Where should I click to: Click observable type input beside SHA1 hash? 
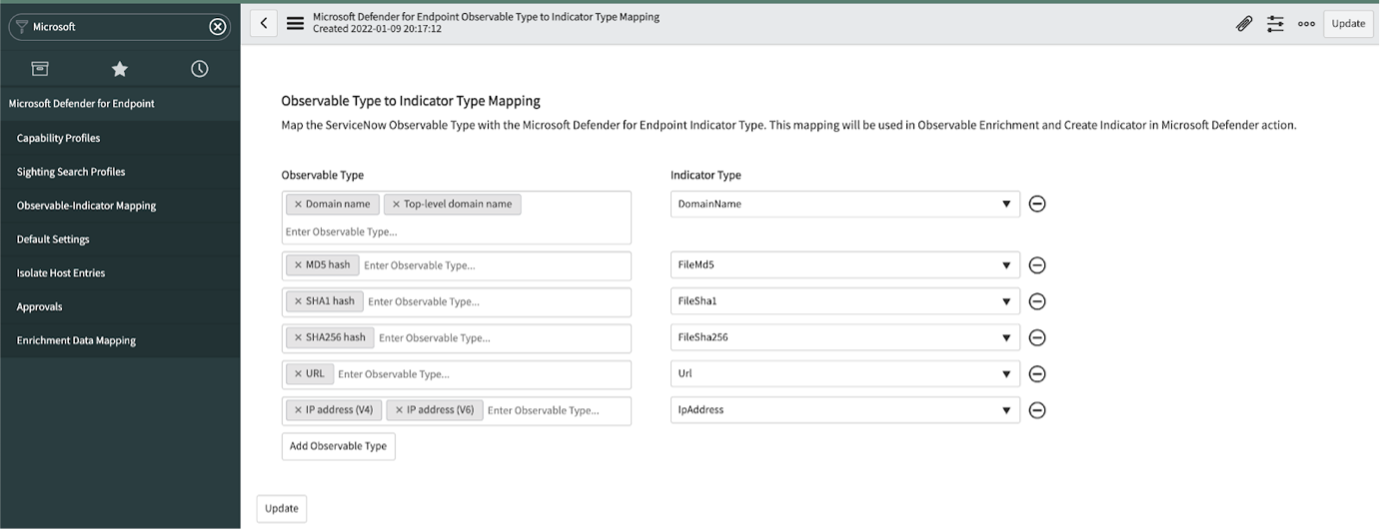pos(498,302)
